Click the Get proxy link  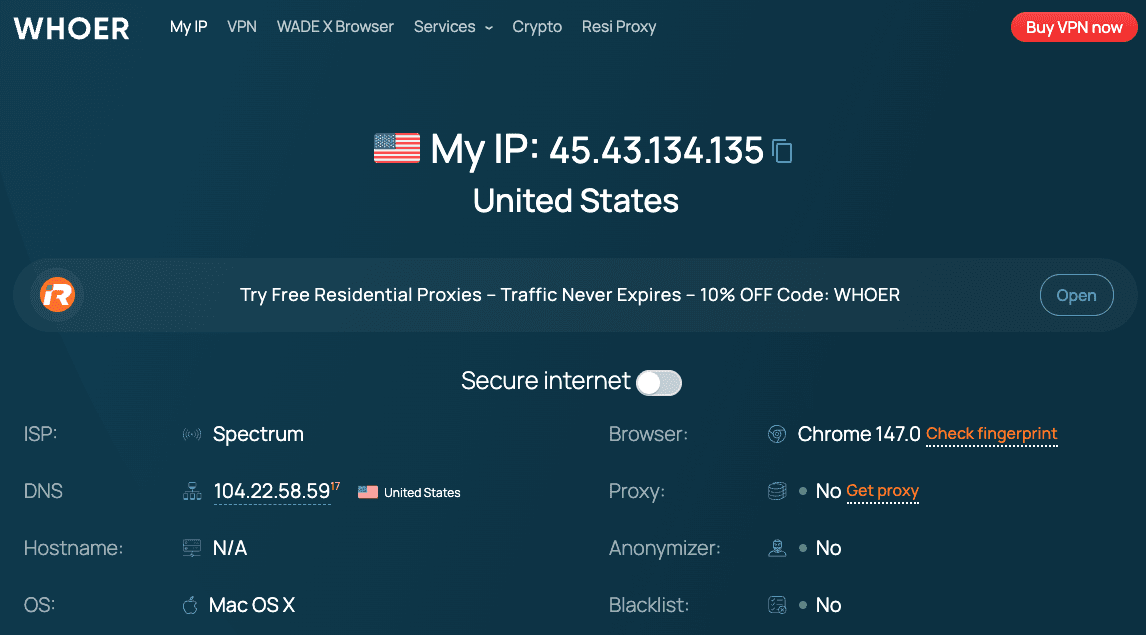[883, 491]
